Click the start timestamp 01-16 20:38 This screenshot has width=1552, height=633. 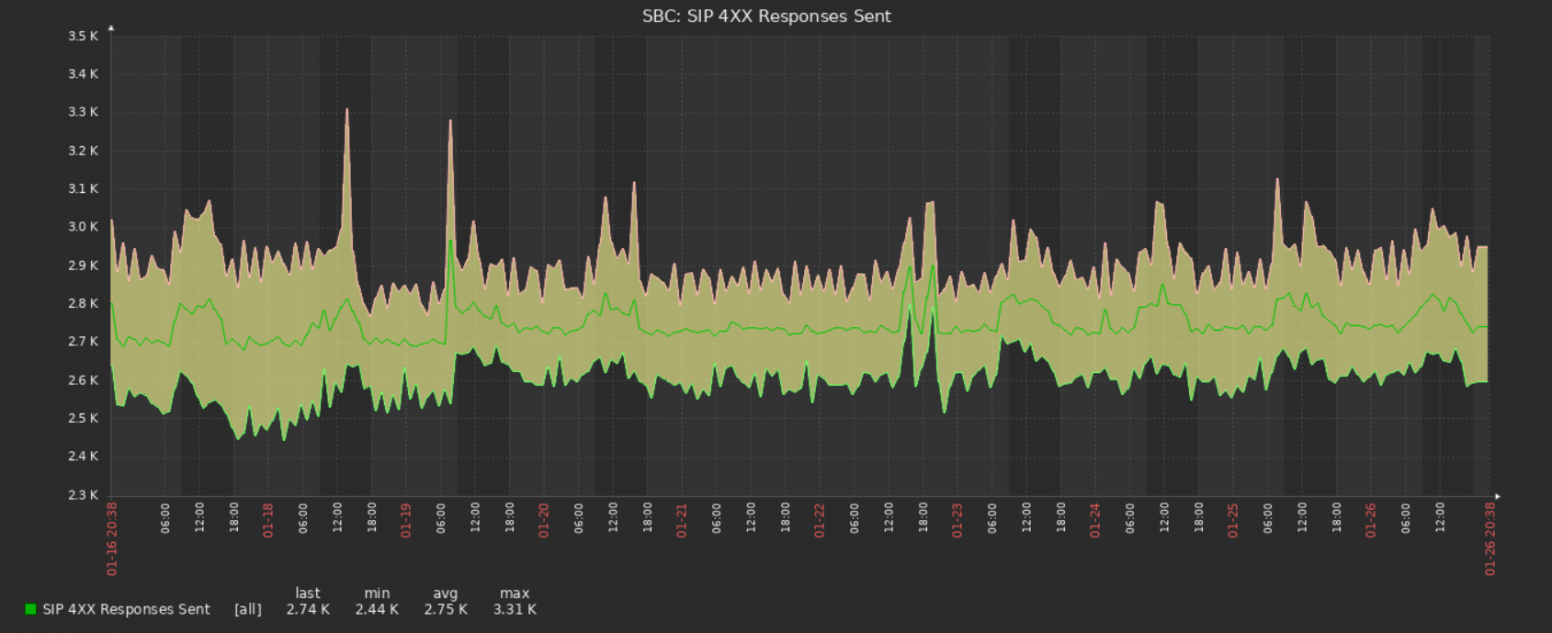click(x=111, y=540)
